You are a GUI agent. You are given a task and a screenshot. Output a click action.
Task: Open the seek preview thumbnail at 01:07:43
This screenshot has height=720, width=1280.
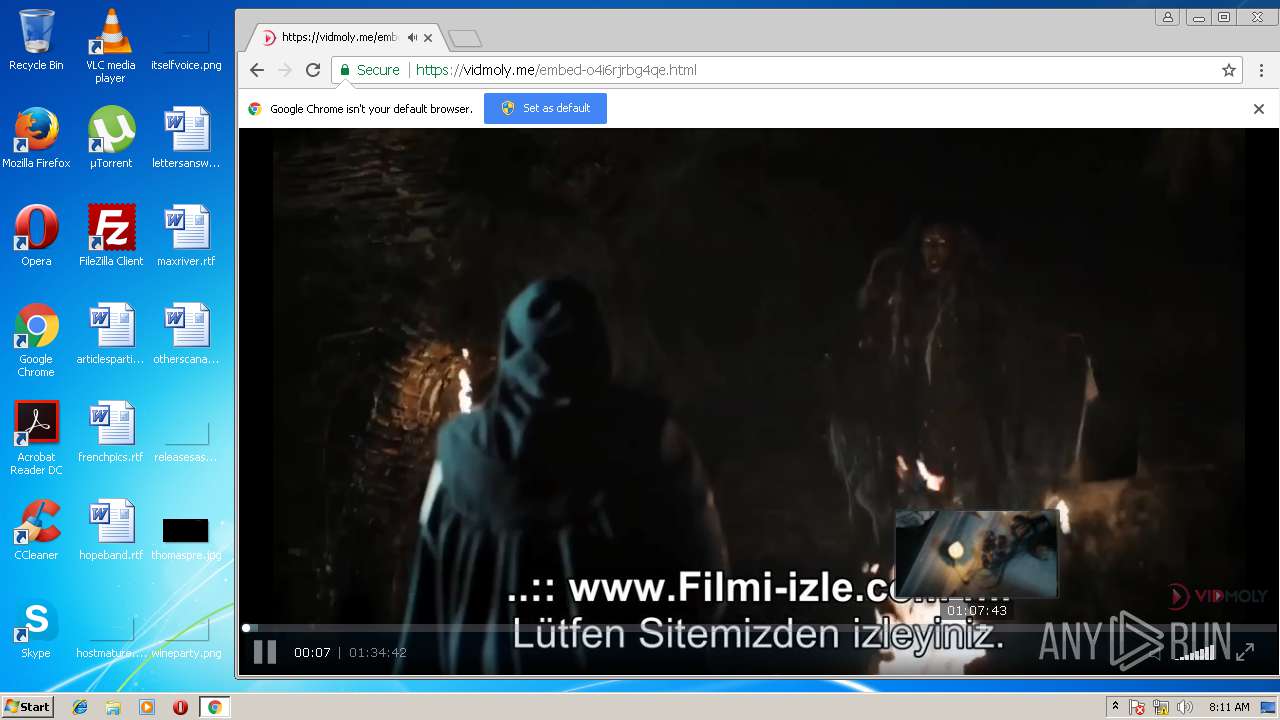[976, 554]
